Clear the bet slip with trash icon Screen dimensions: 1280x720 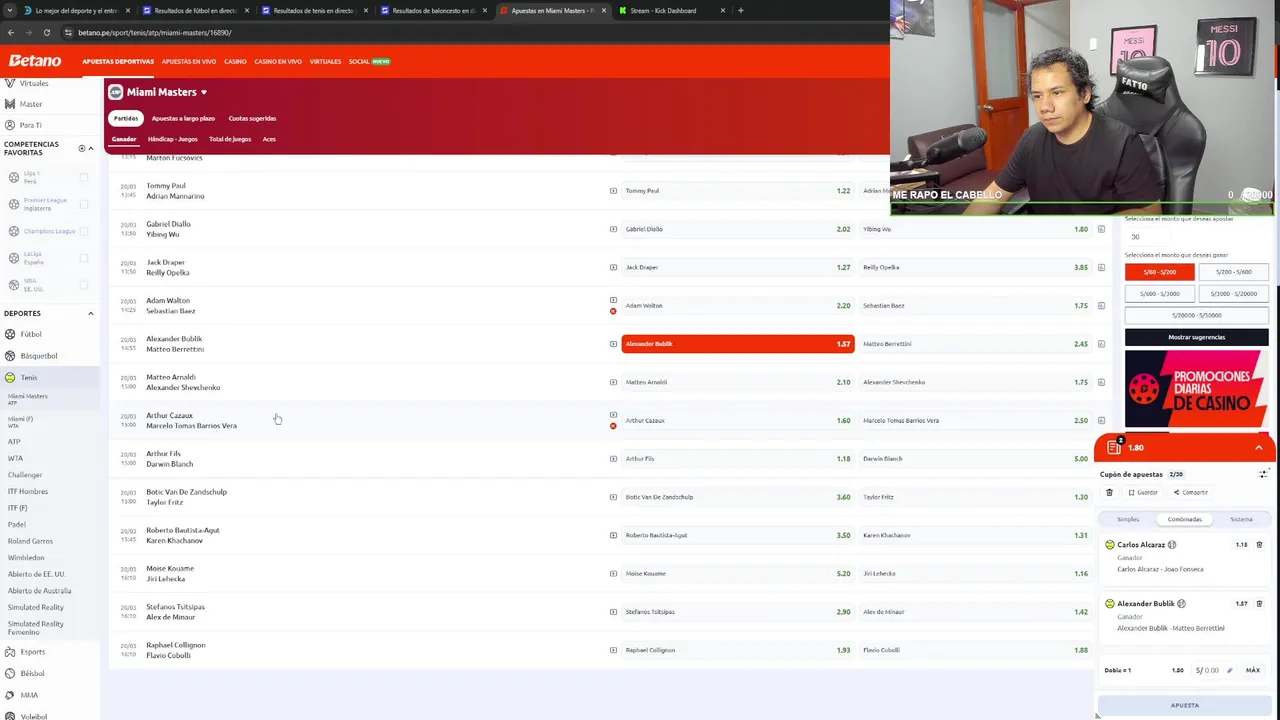coord(1109,492)
